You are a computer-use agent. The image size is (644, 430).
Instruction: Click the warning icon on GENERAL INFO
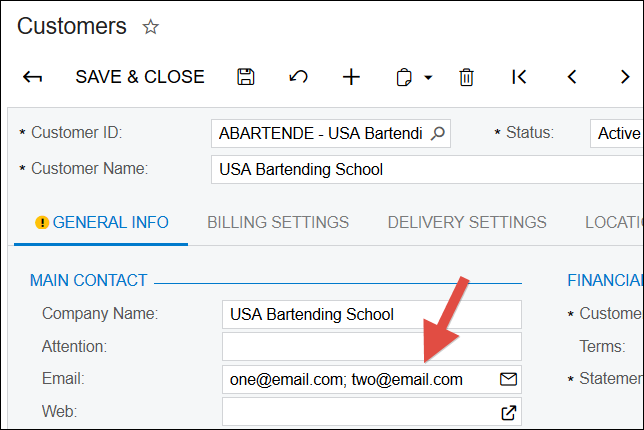point(42,223)
